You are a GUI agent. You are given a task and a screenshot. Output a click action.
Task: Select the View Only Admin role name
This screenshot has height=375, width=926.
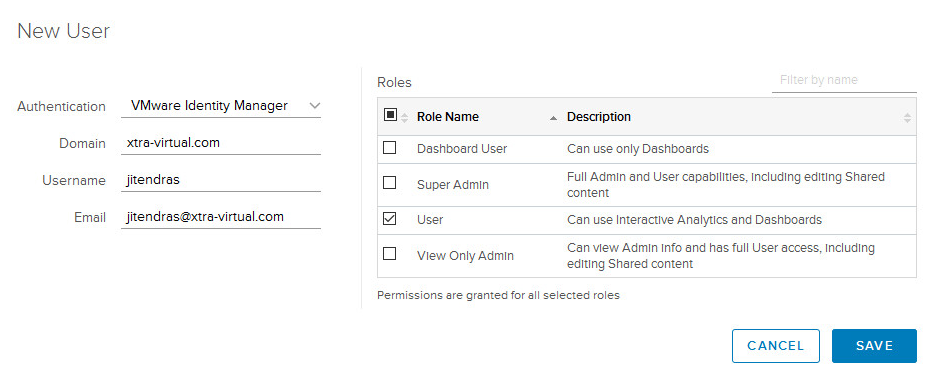[x=465, y=256]
